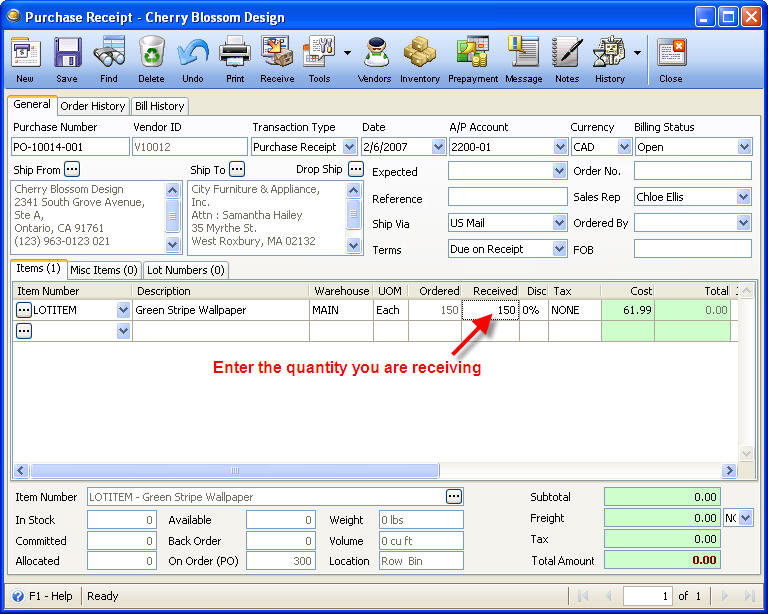This screenshot has width=768, height=614.
Task: Click the MAIN warehouse cell
Action: click(341, 310)
